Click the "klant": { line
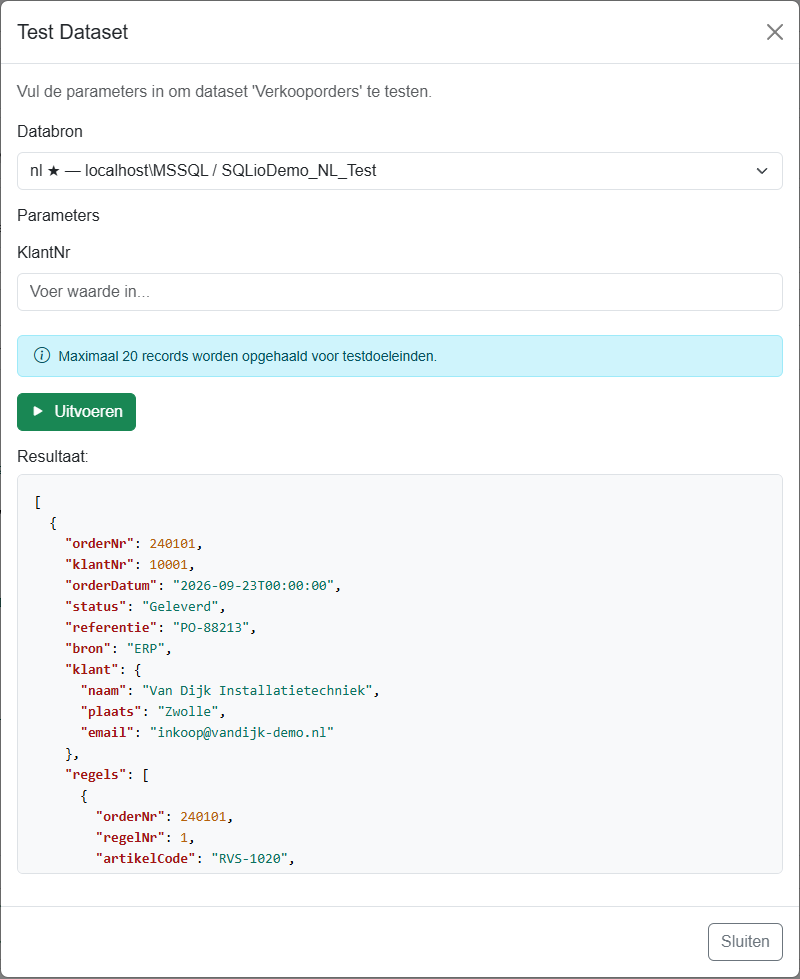The height and width of the screenshot is (979, 800). [103, 669]
